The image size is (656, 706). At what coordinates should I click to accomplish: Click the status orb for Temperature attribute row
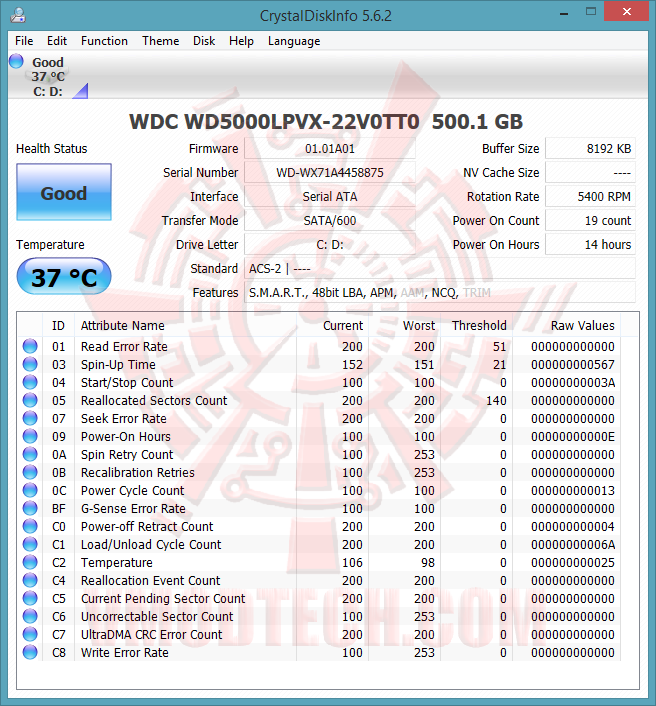(30, 562)
